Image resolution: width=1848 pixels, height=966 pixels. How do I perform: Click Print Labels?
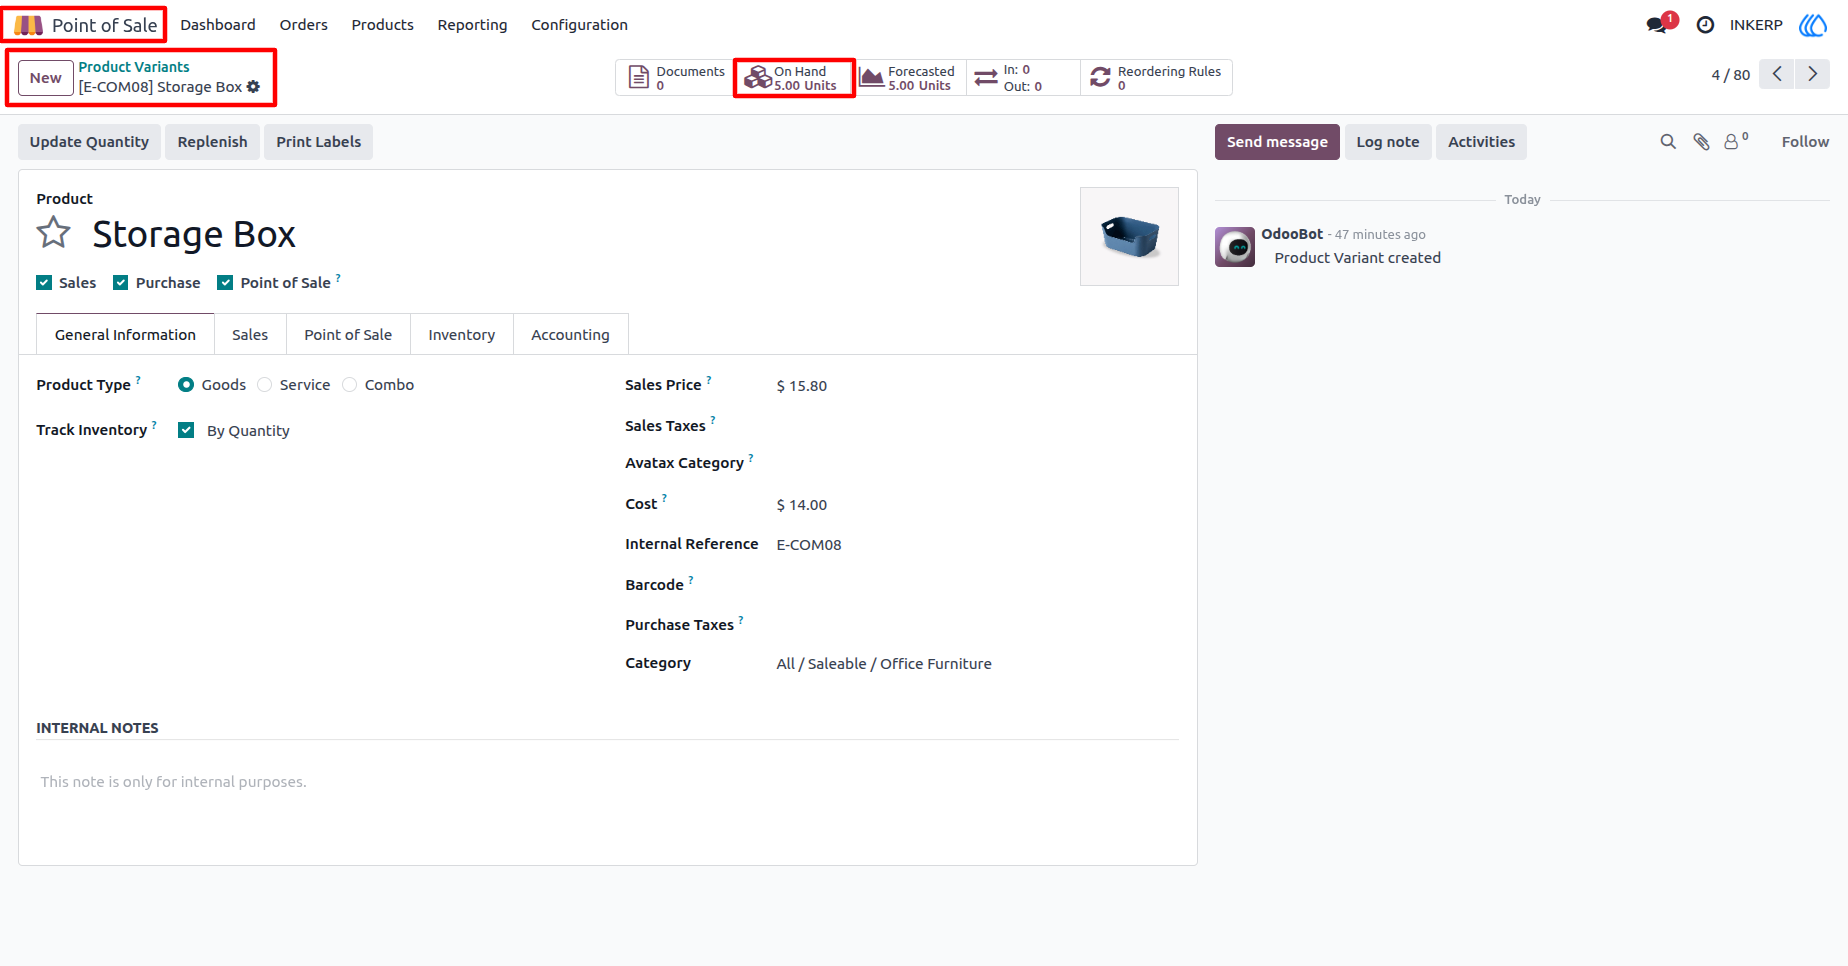[x=319, y=142]
